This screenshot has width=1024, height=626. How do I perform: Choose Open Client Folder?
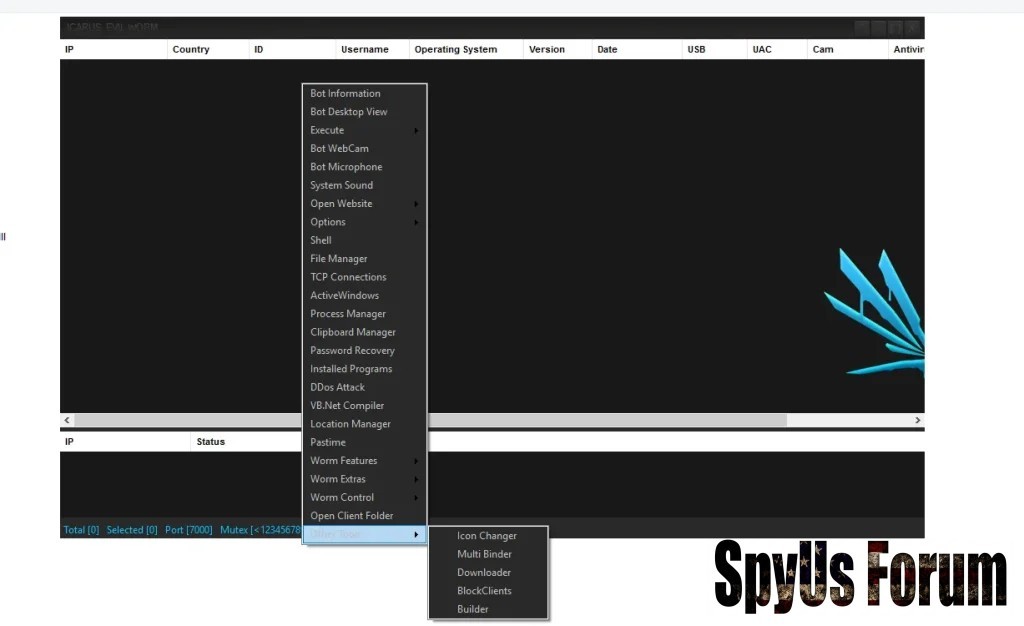click(x=352, y=516)
